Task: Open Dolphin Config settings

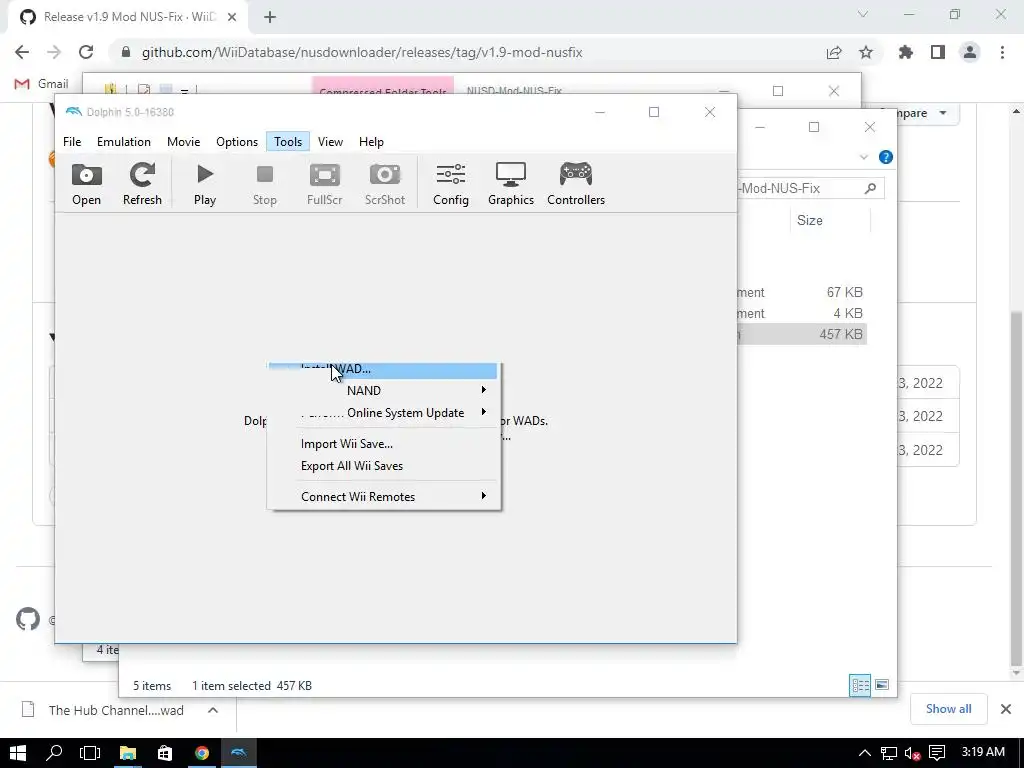Action: pyautogui.click(x=451, y=184)
